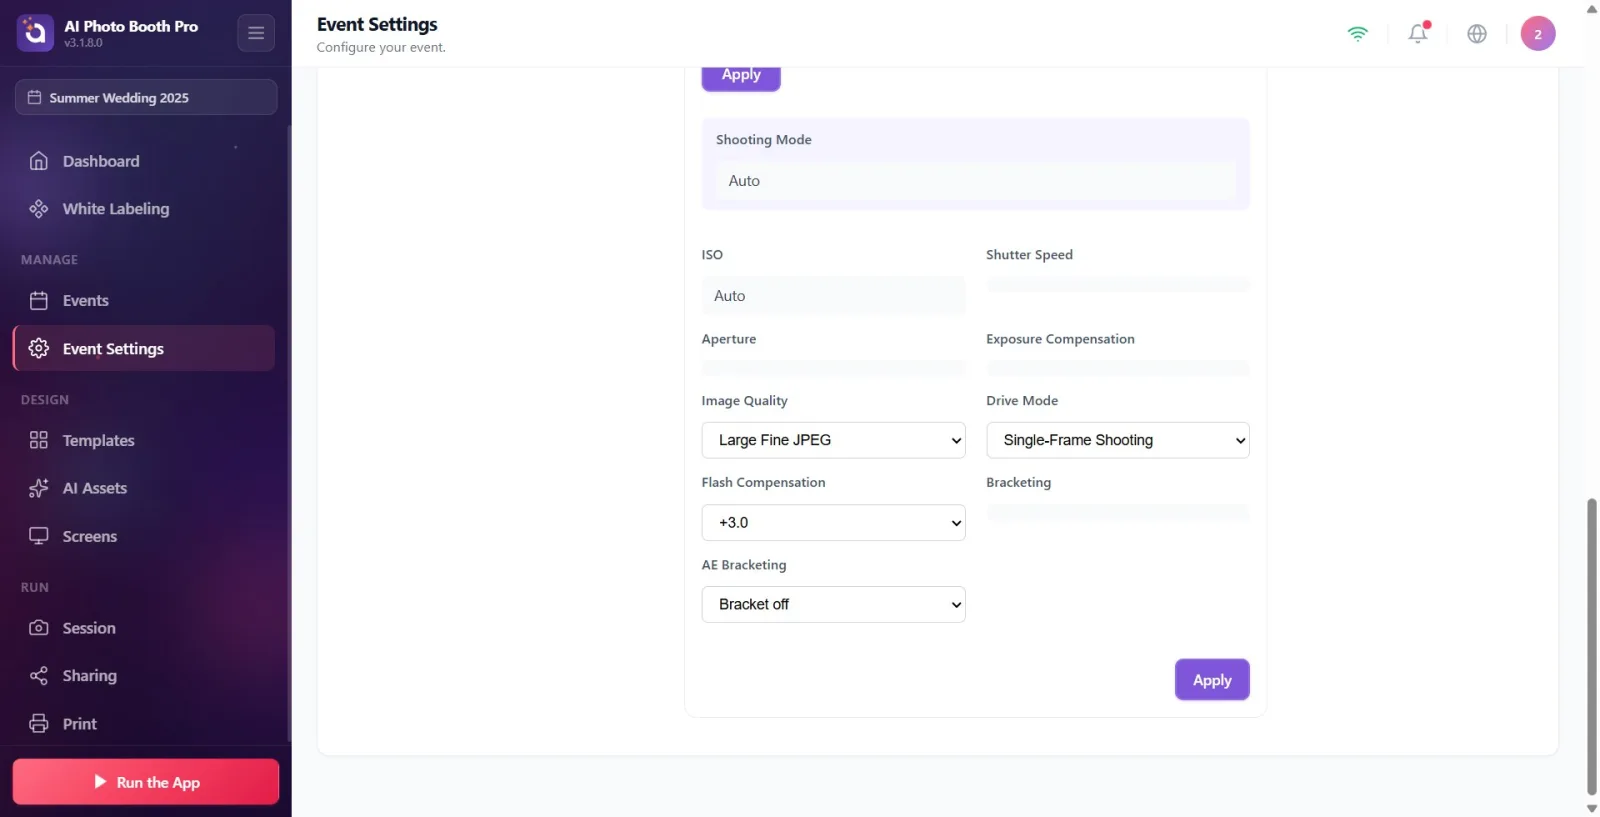Click the Sharing icon in sidebar
The height and width of the screenshot is (817, 1600).
39,677
